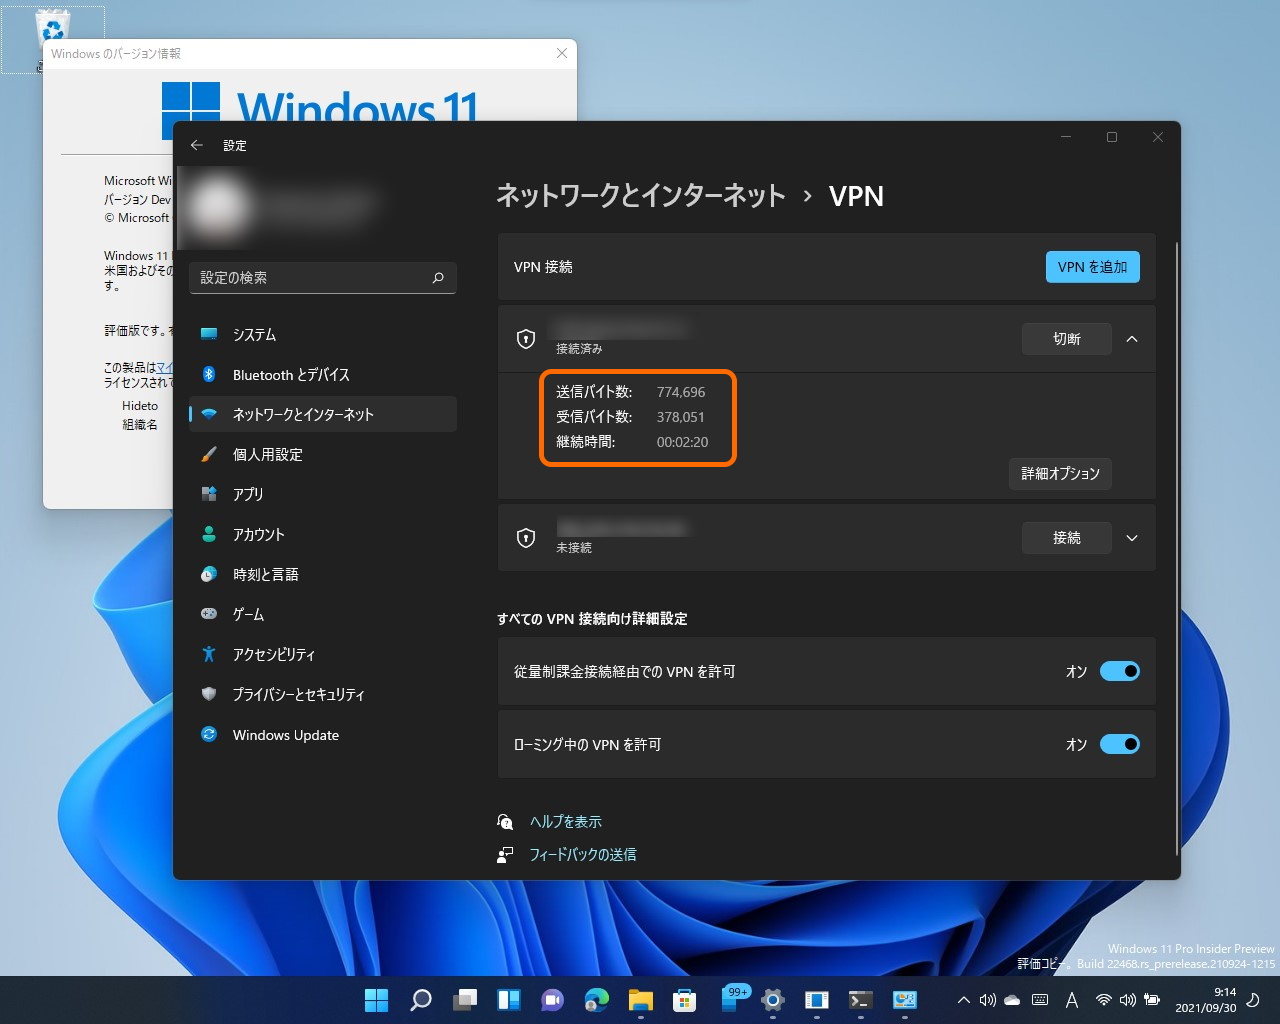Turn off 従量制課金接続経由での VPN を許可
This screenshot has height=1024, width=1280.
(1119, 671)
